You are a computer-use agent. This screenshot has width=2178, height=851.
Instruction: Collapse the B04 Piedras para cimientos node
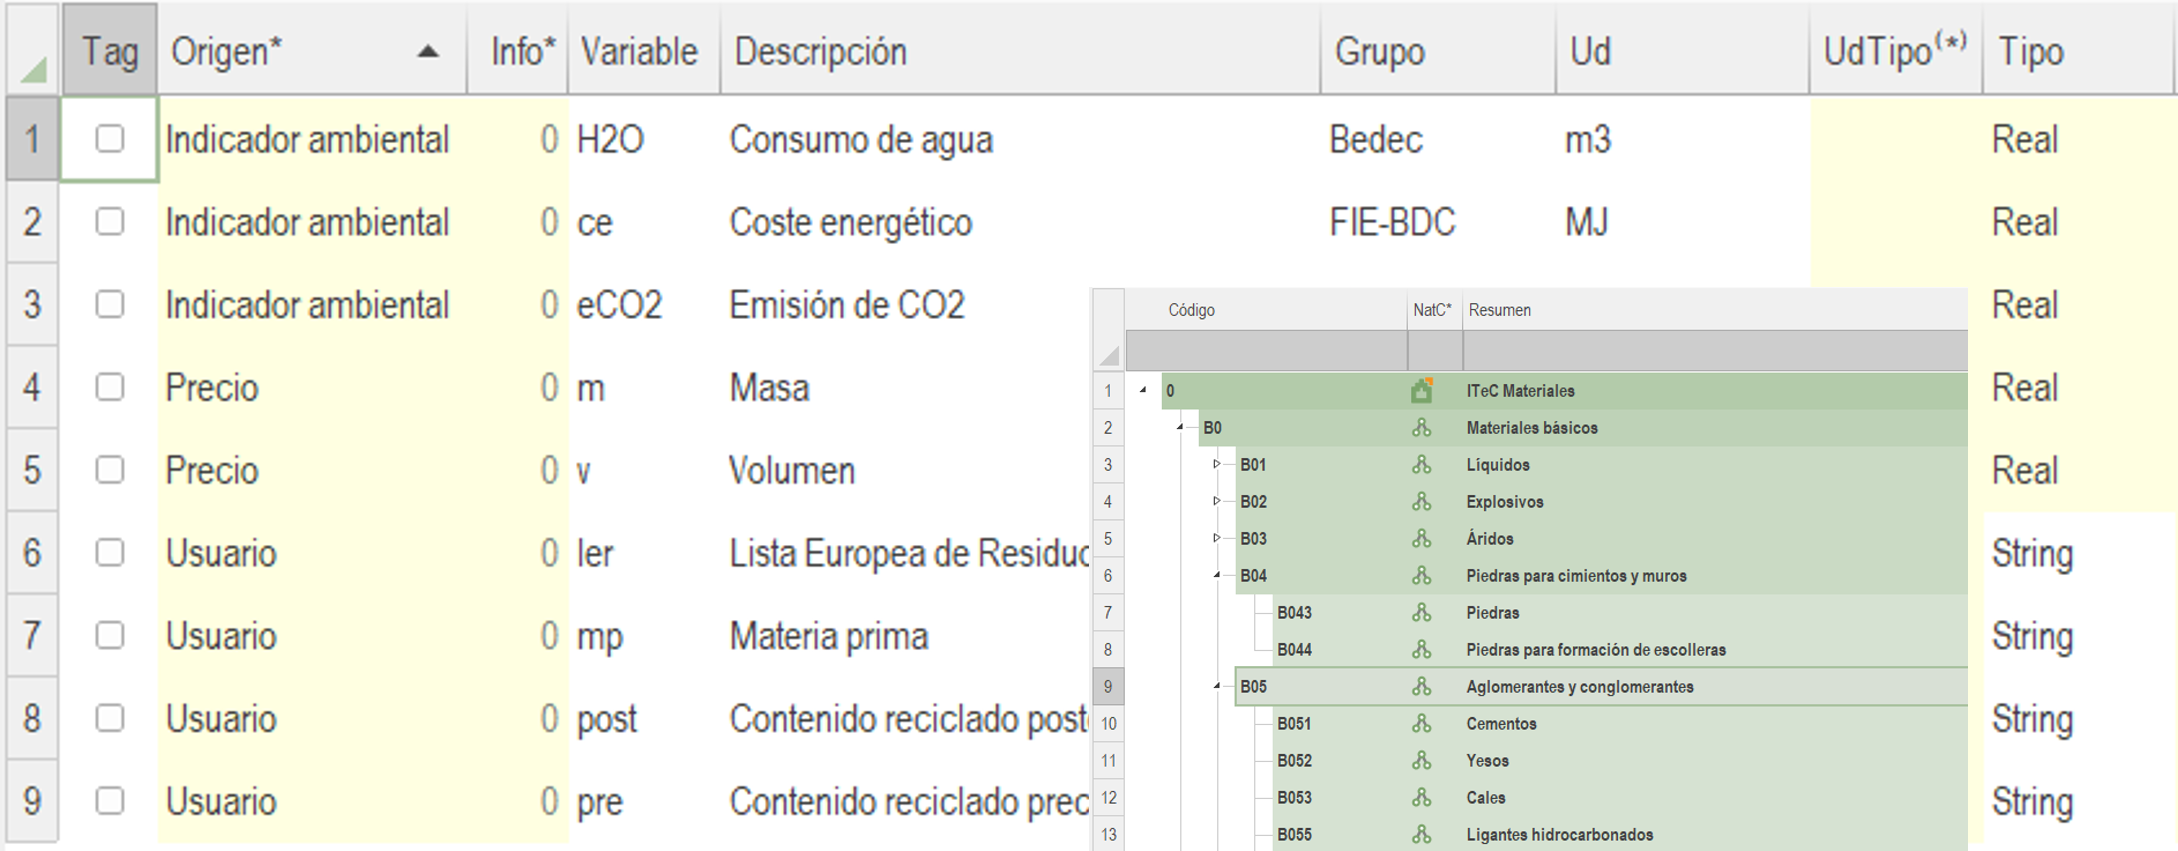pyautogui.click(x=1217, y=575)
